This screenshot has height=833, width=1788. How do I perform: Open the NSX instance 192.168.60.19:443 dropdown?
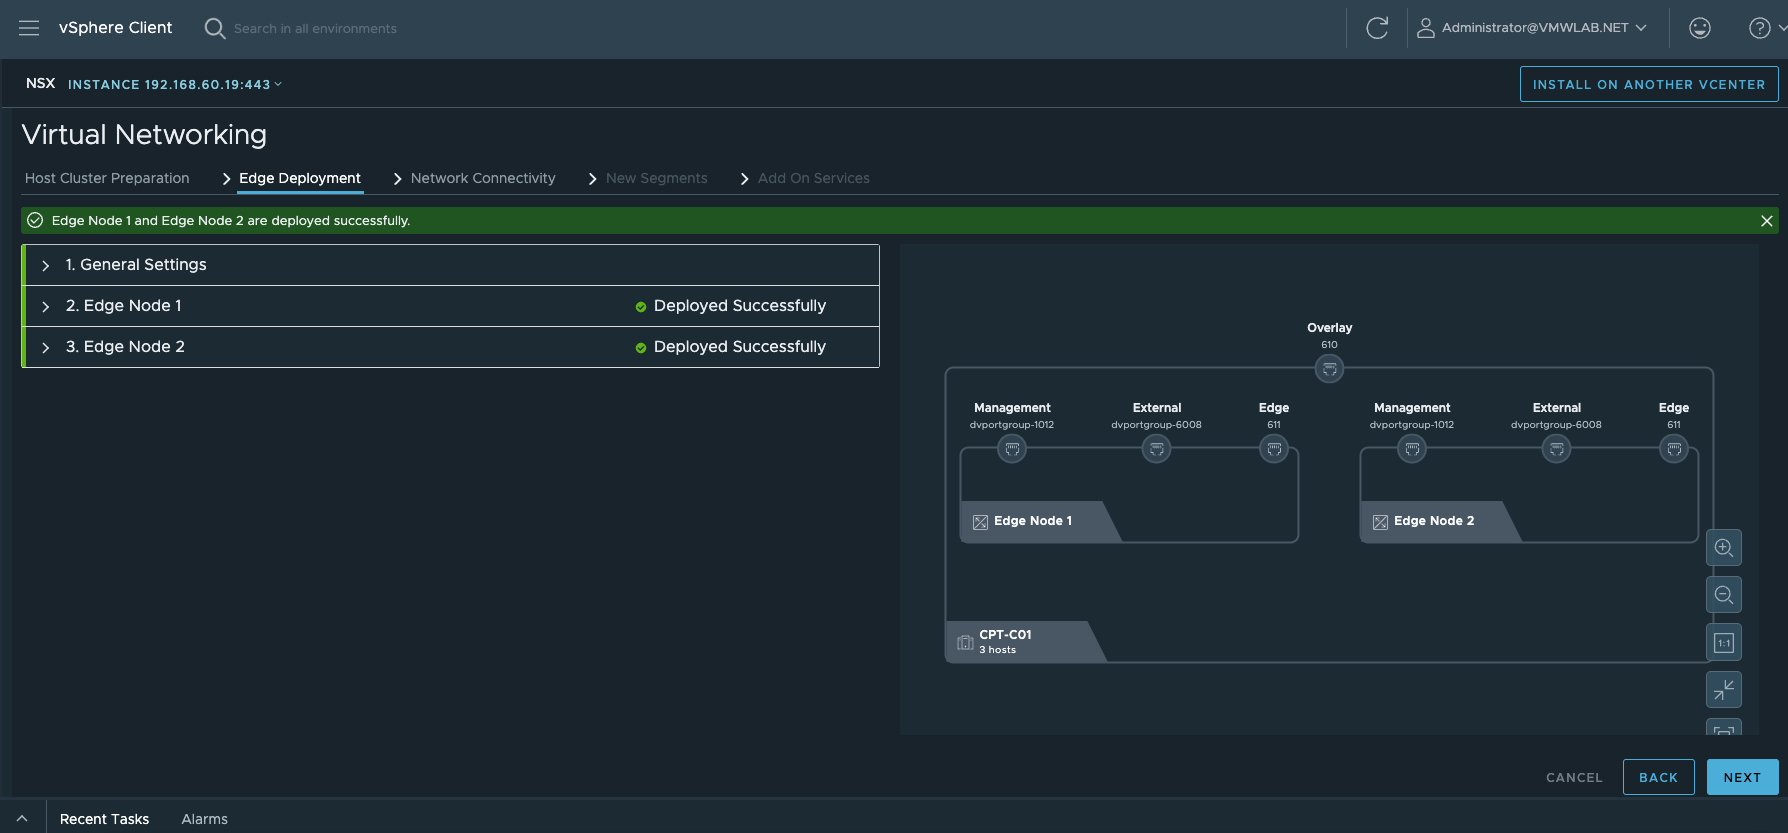(175, 85)
